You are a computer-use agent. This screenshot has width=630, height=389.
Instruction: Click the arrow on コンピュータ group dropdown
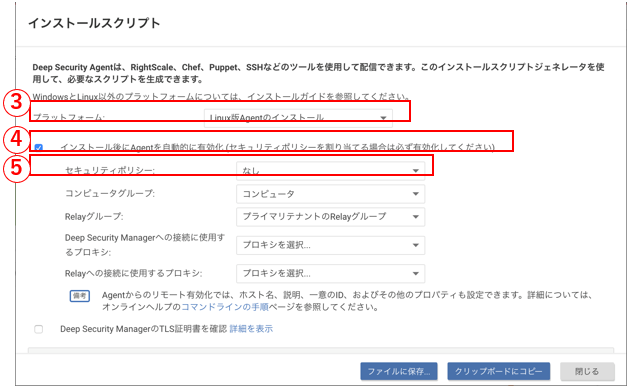[415, 194]
